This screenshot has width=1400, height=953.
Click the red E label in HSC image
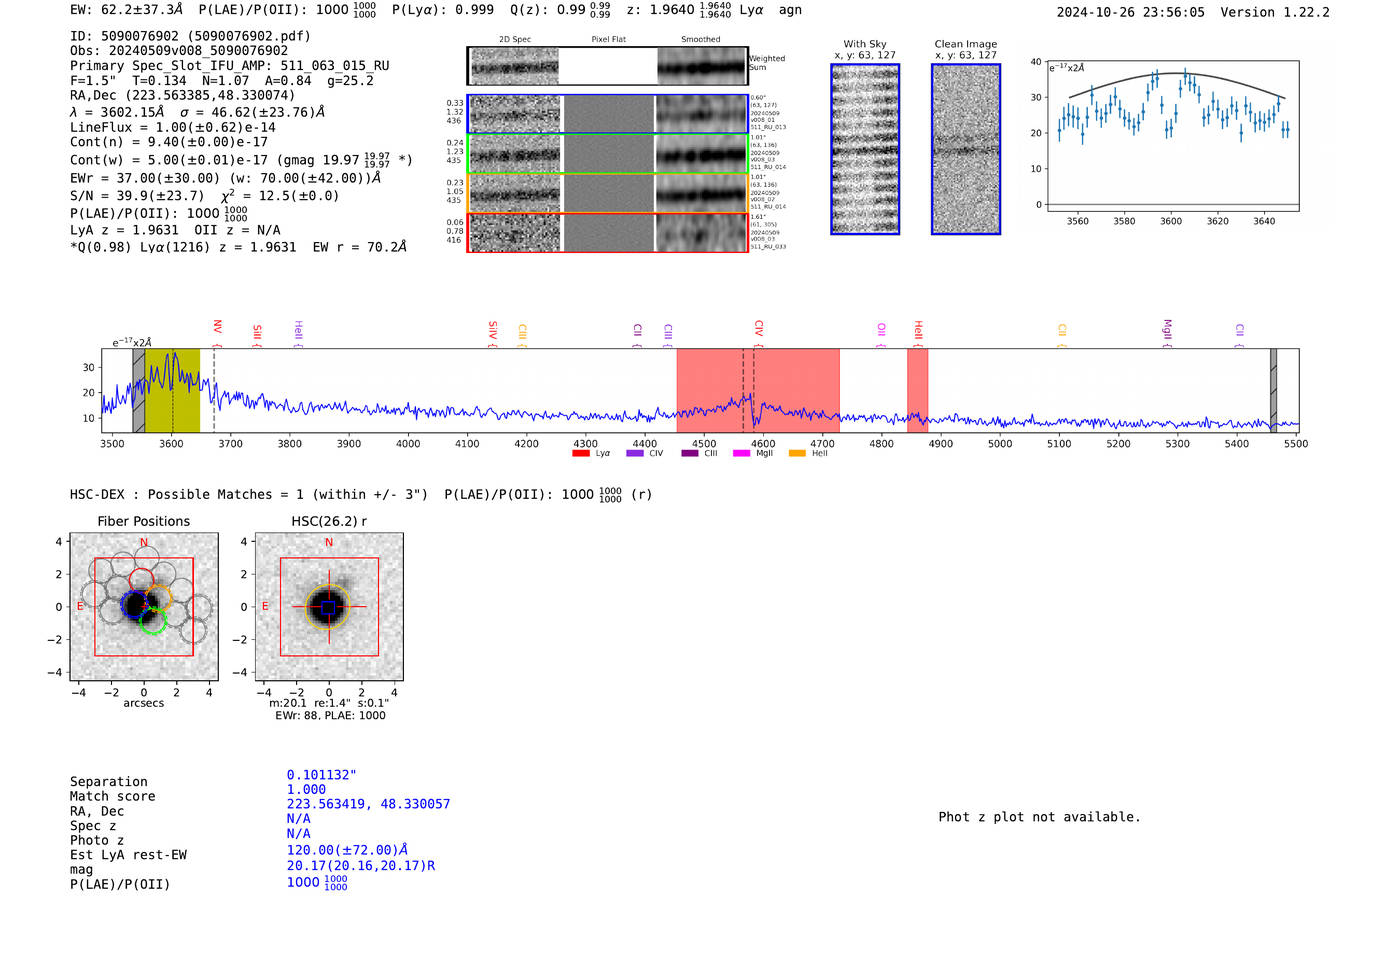265,607
